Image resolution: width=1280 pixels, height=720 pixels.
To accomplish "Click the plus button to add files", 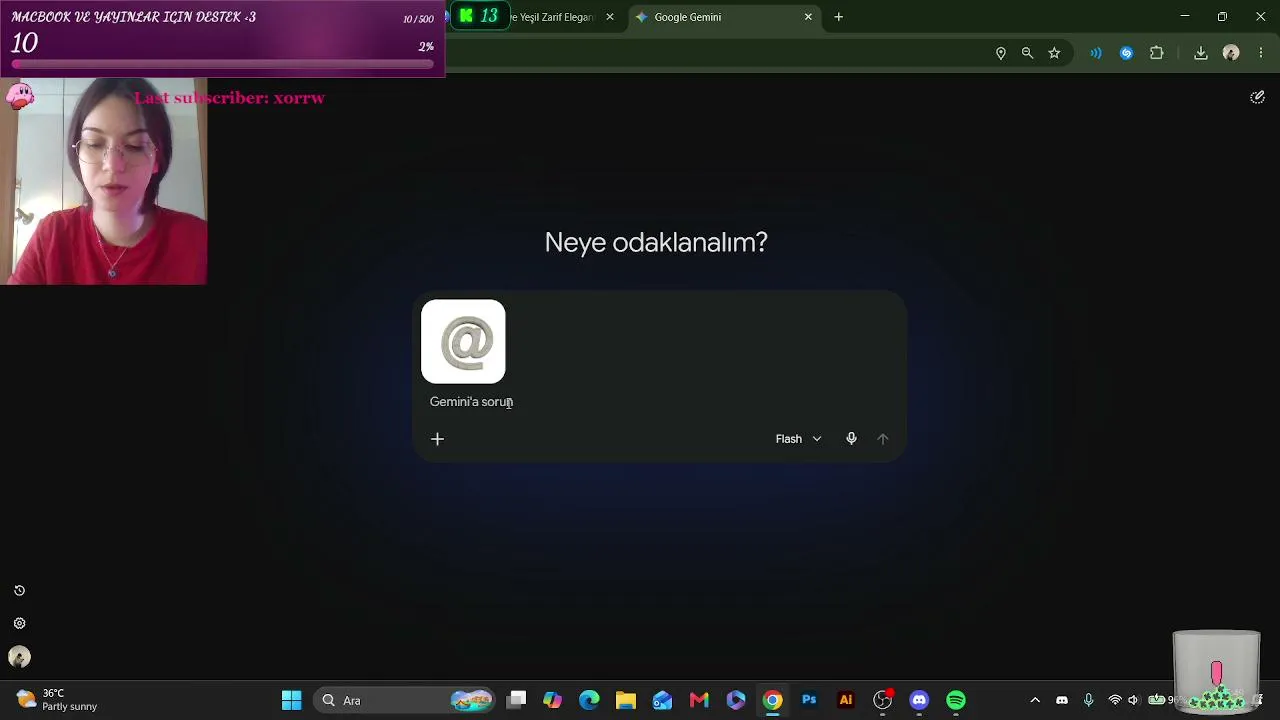I will [437, 439].
